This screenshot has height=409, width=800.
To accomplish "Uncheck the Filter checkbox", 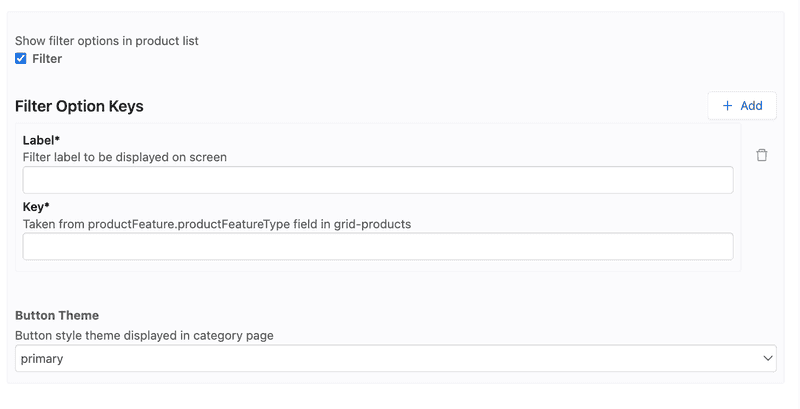I will coord(21,59).
